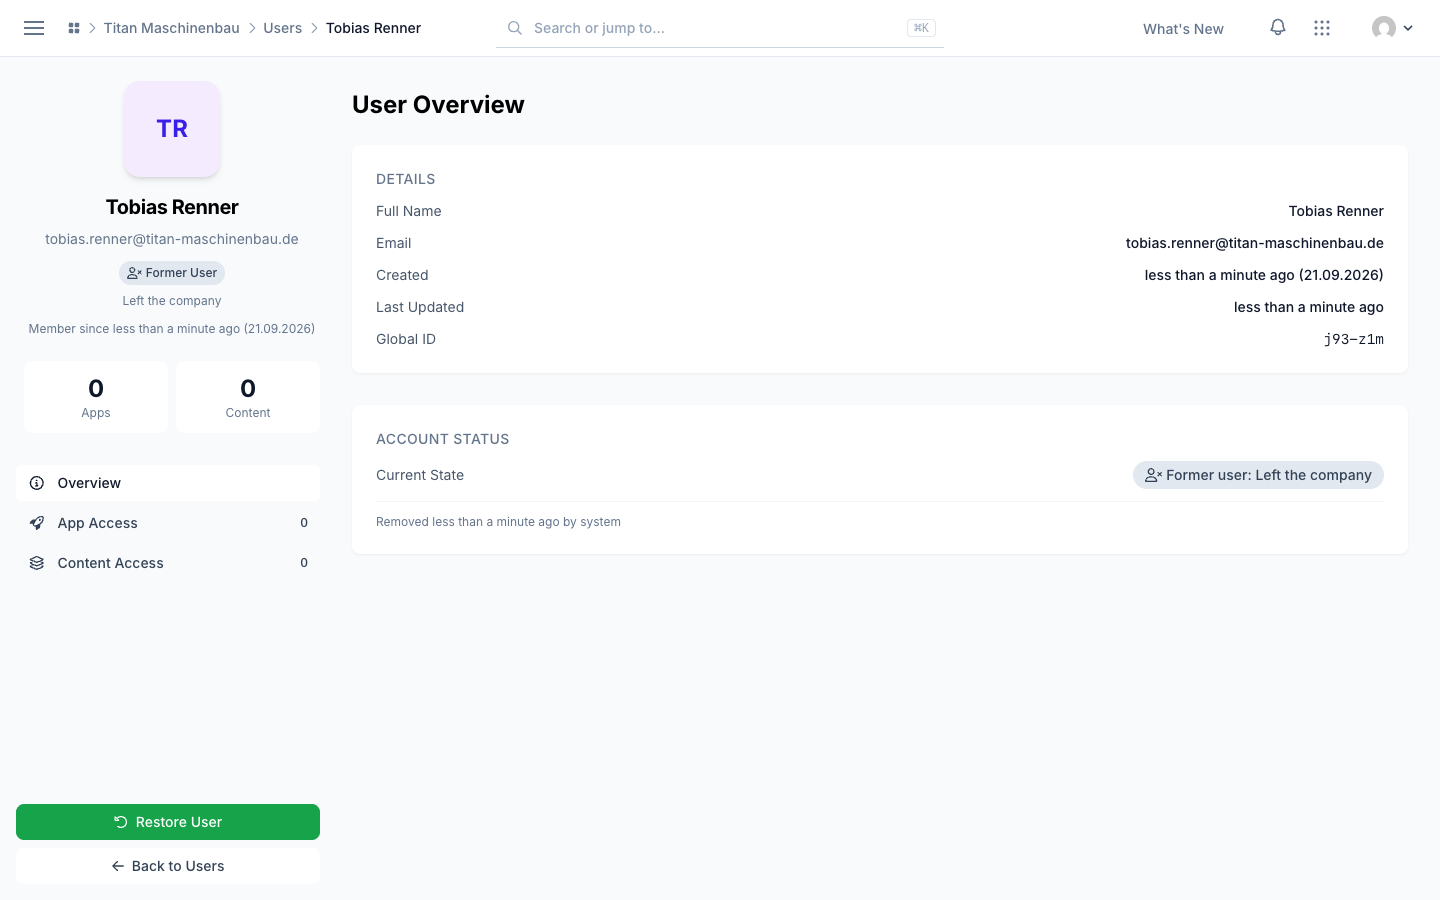Click the email value in Details
Screen dimensions: 1440x900
pos(1254,243)
